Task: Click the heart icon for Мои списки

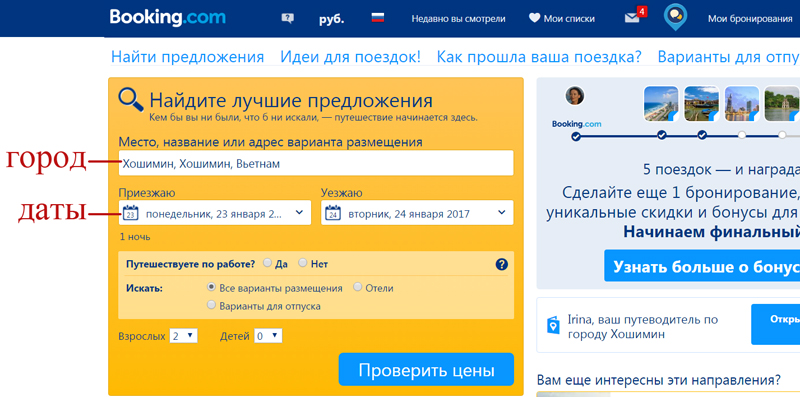Action: point(534,19)
